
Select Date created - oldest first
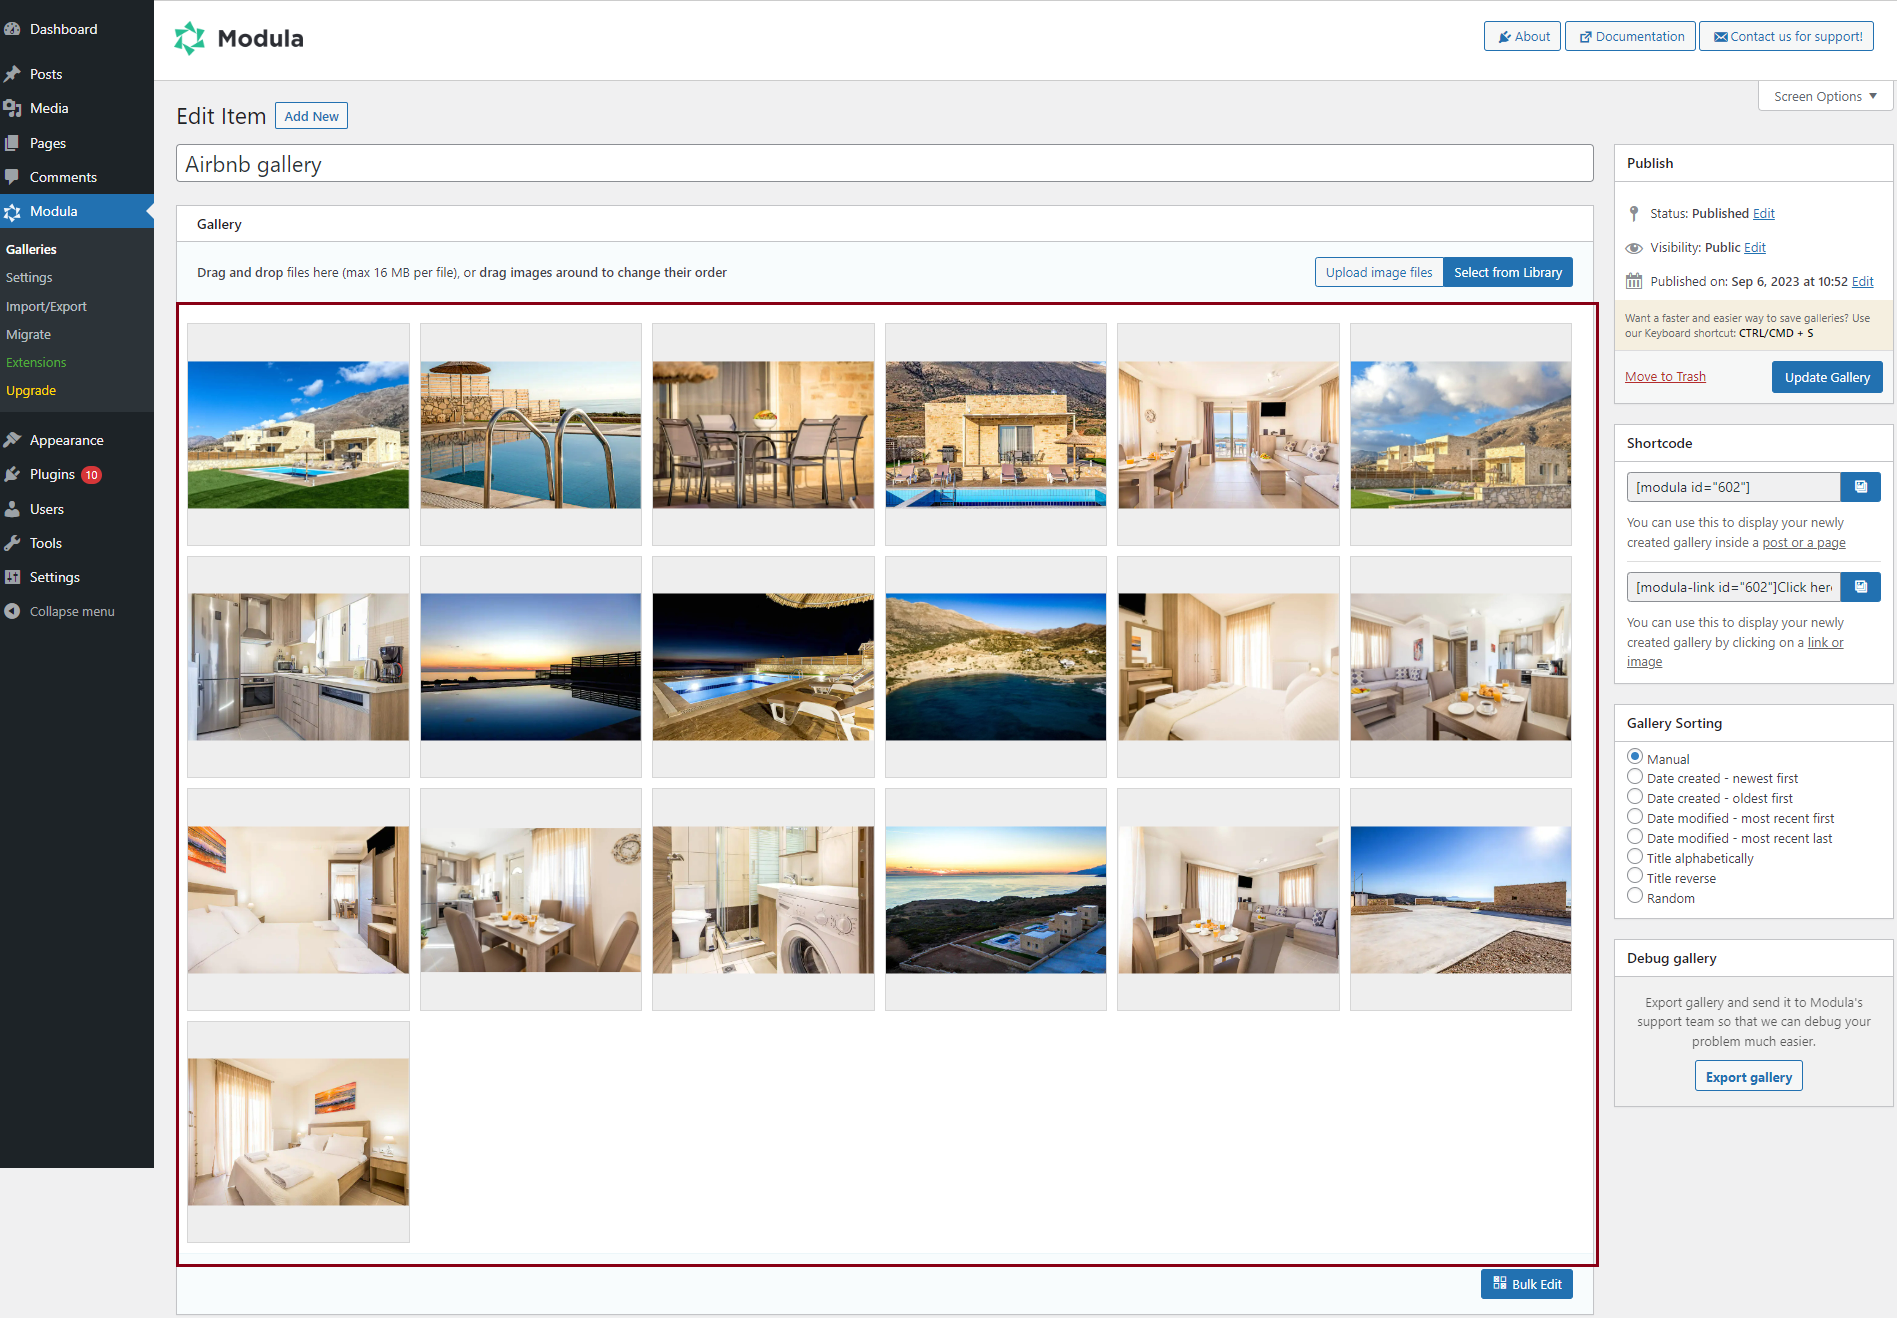click(1635, 797)
